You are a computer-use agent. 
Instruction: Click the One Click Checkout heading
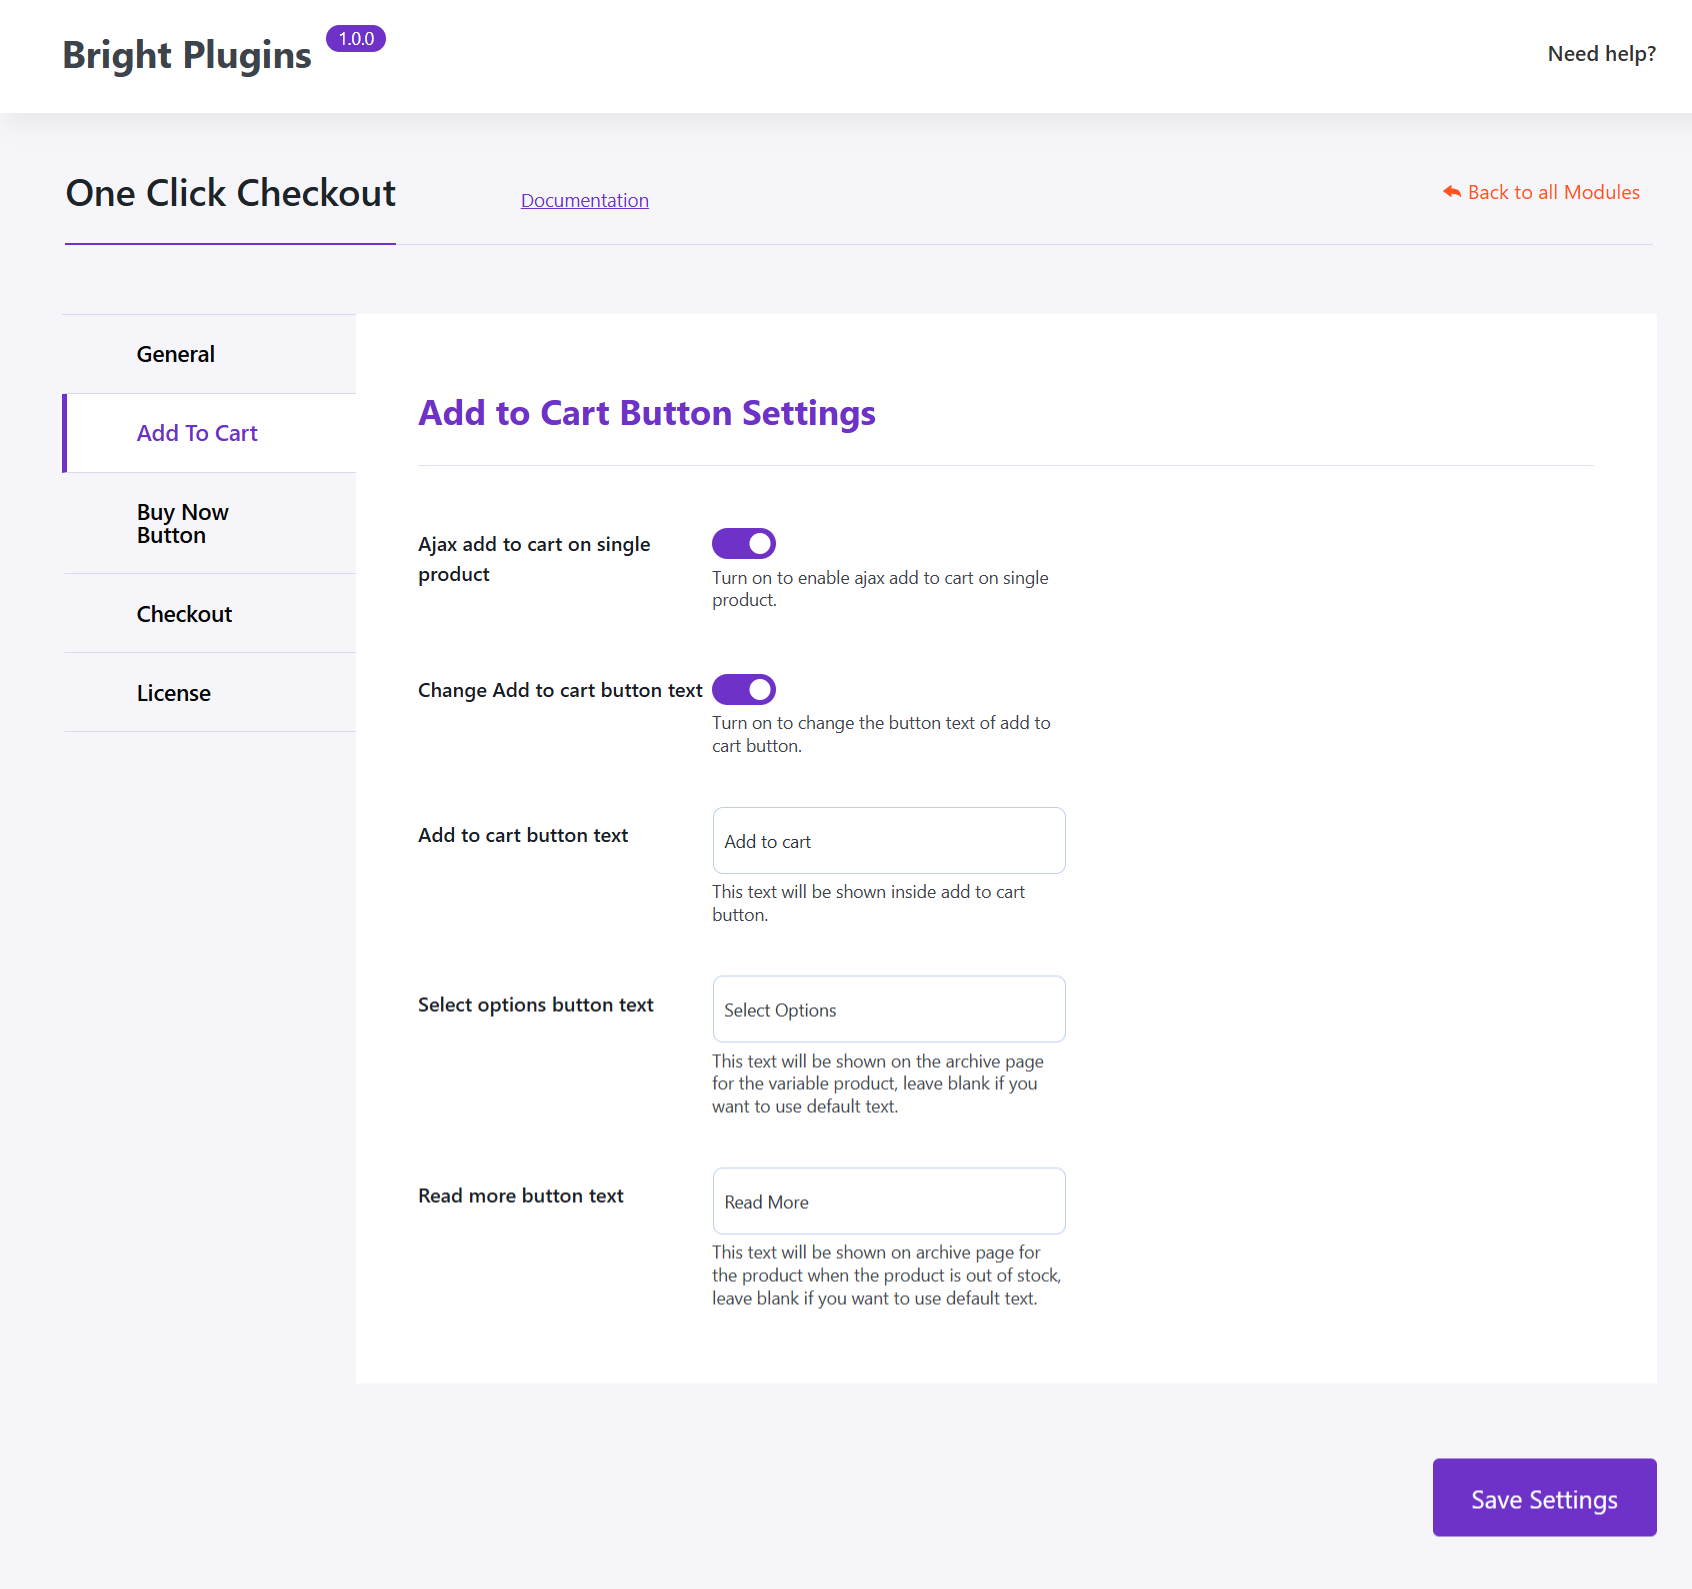pyautogui.click(x=231, y=193)
